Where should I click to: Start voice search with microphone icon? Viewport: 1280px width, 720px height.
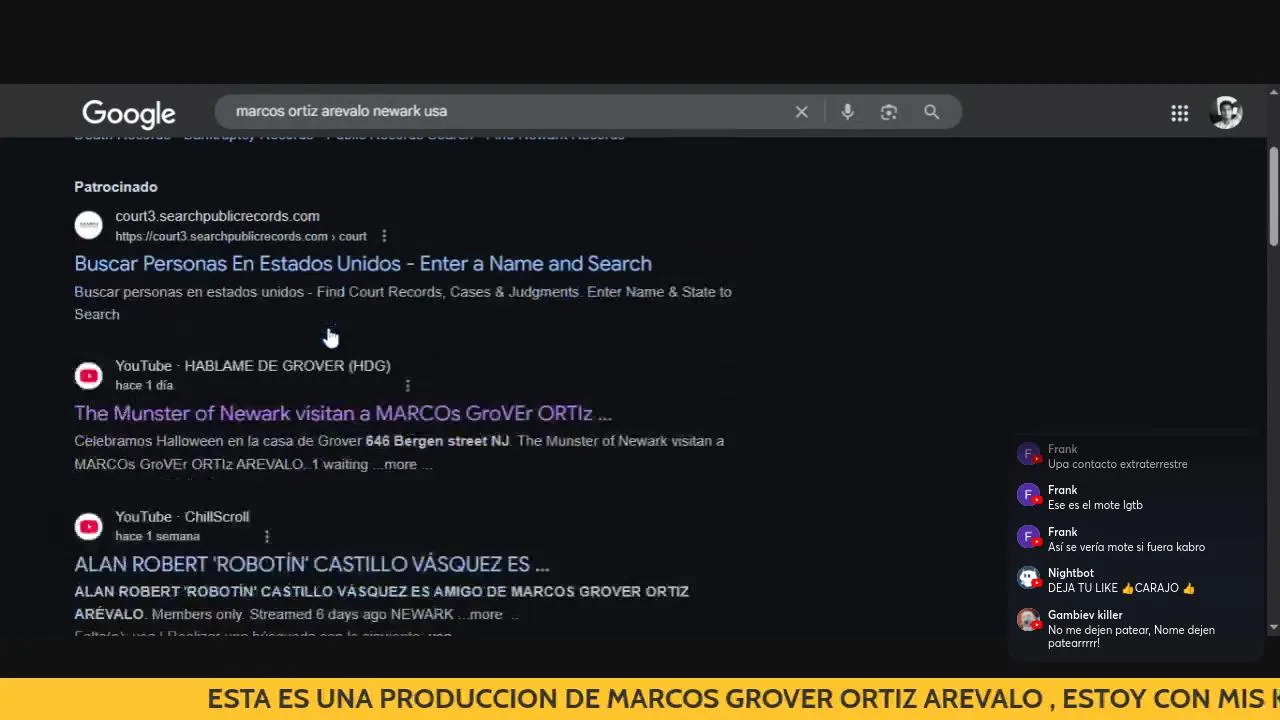pos(847,112)
